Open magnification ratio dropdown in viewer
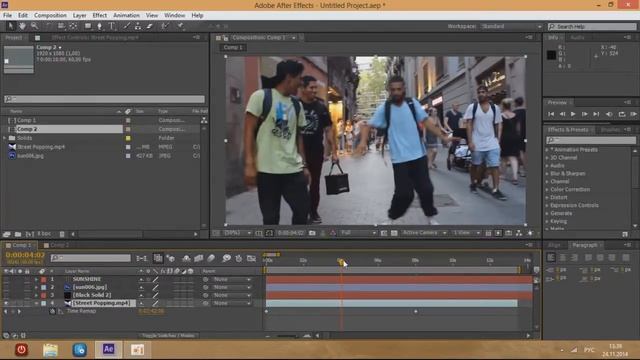 [x=237, y=233]
